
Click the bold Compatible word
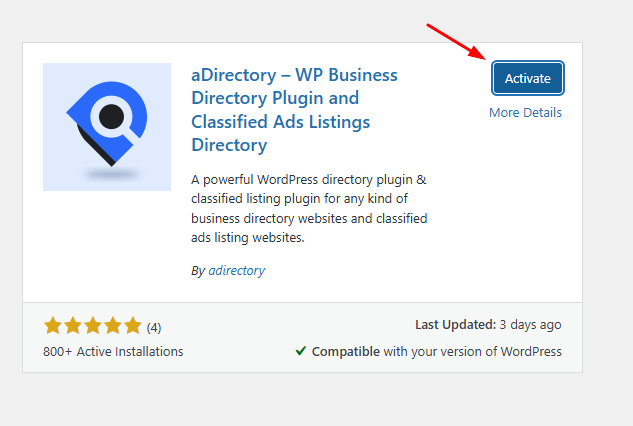346,351
